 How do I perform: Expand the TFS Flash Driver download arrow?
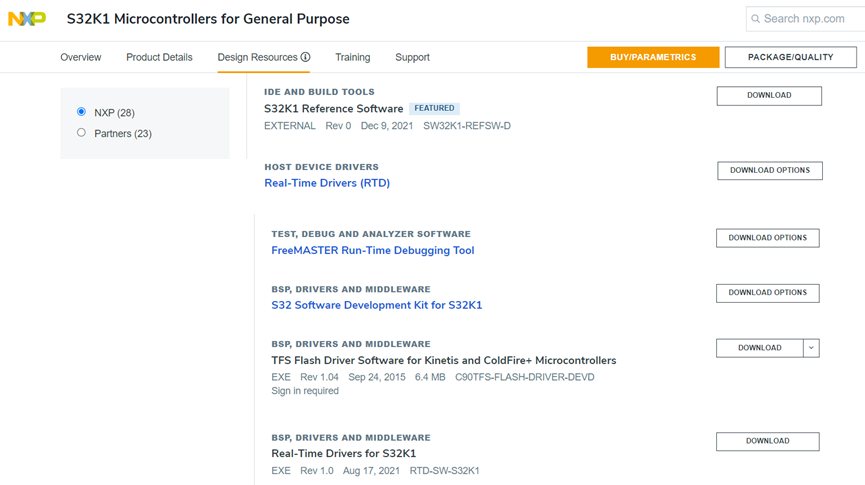pos(811,348)
